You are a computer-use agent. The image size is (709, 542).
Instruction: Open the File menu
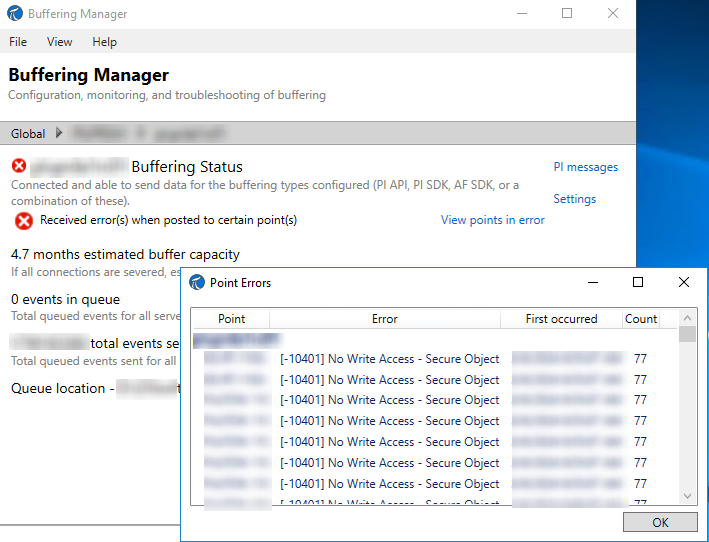click(x=18, y=42)
